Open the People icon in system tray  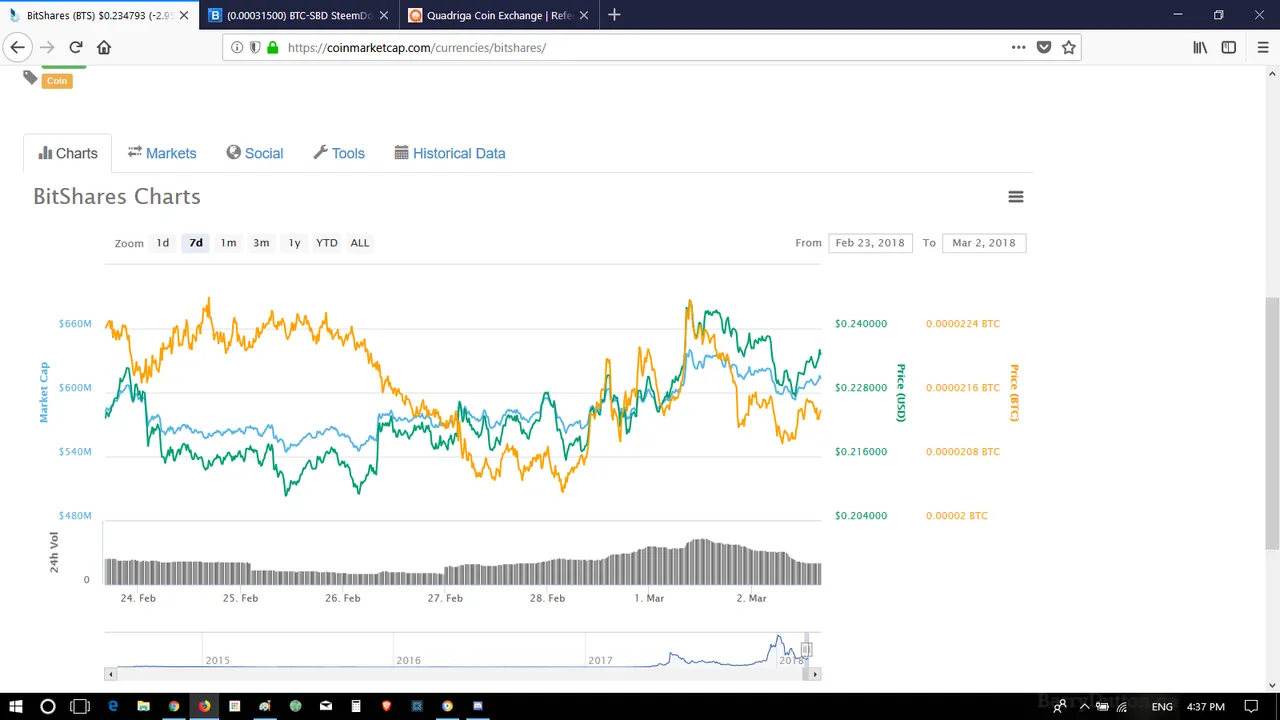click(1060, 706)
